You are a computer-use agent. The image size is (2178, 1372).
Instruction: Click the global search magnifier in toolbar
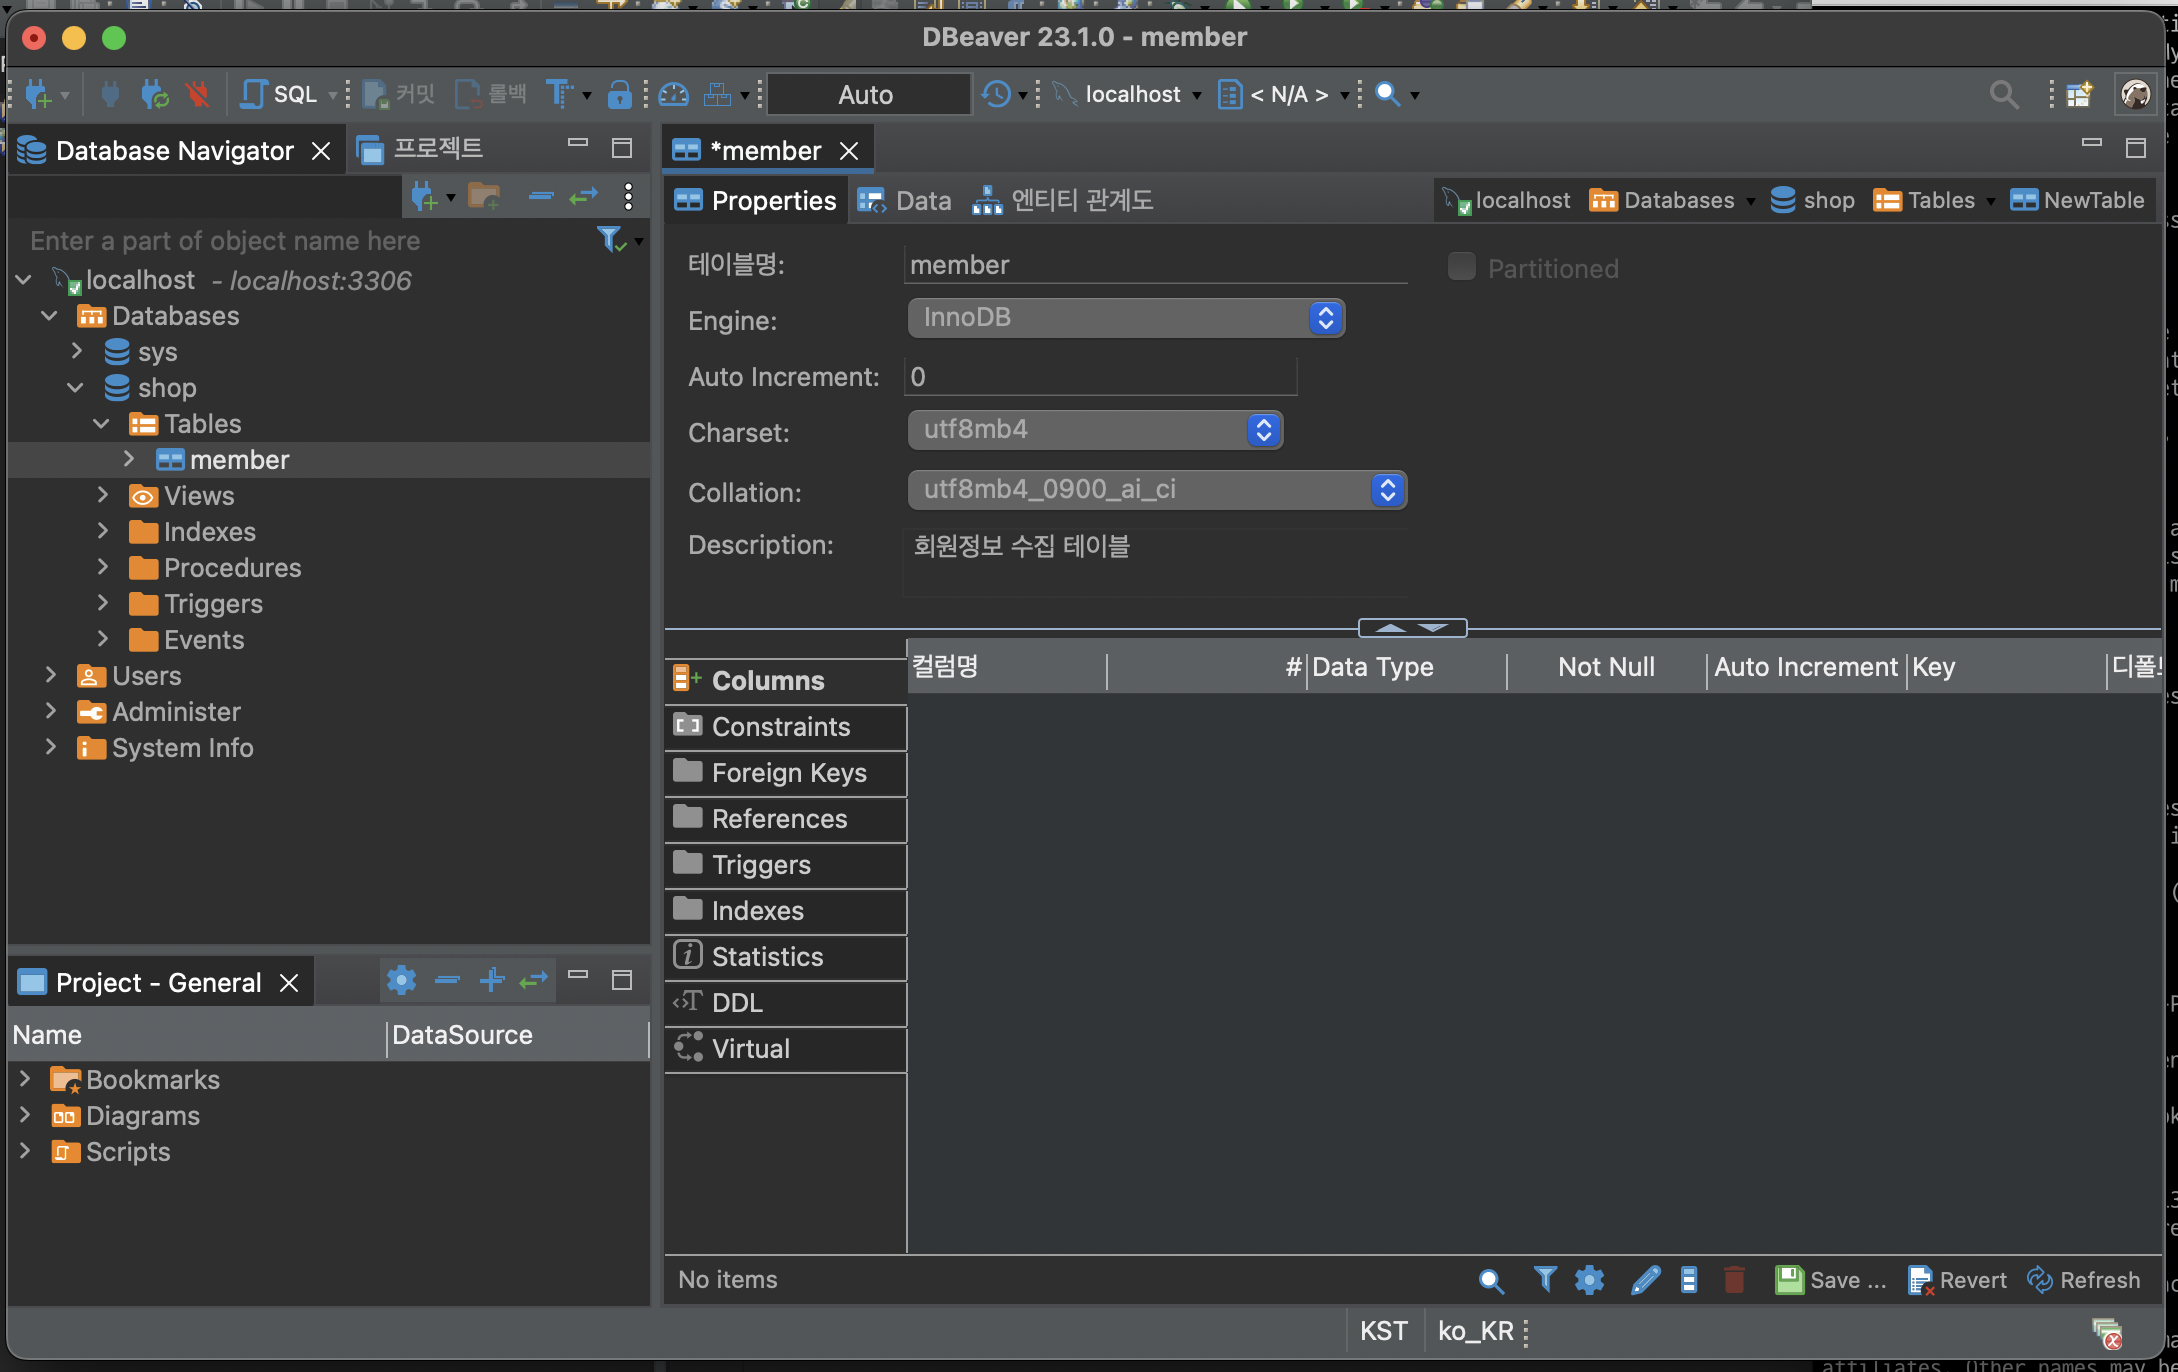[2003, 94]
